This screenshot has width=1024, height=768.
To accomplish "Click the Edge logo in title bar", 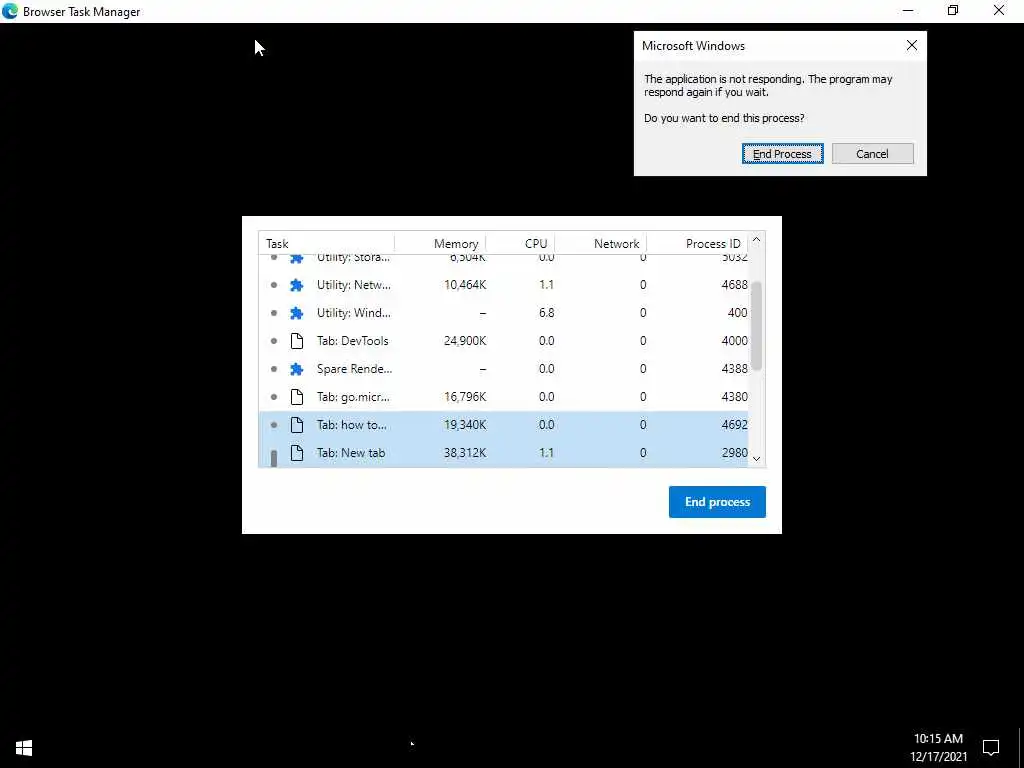I will pos(10,11).
